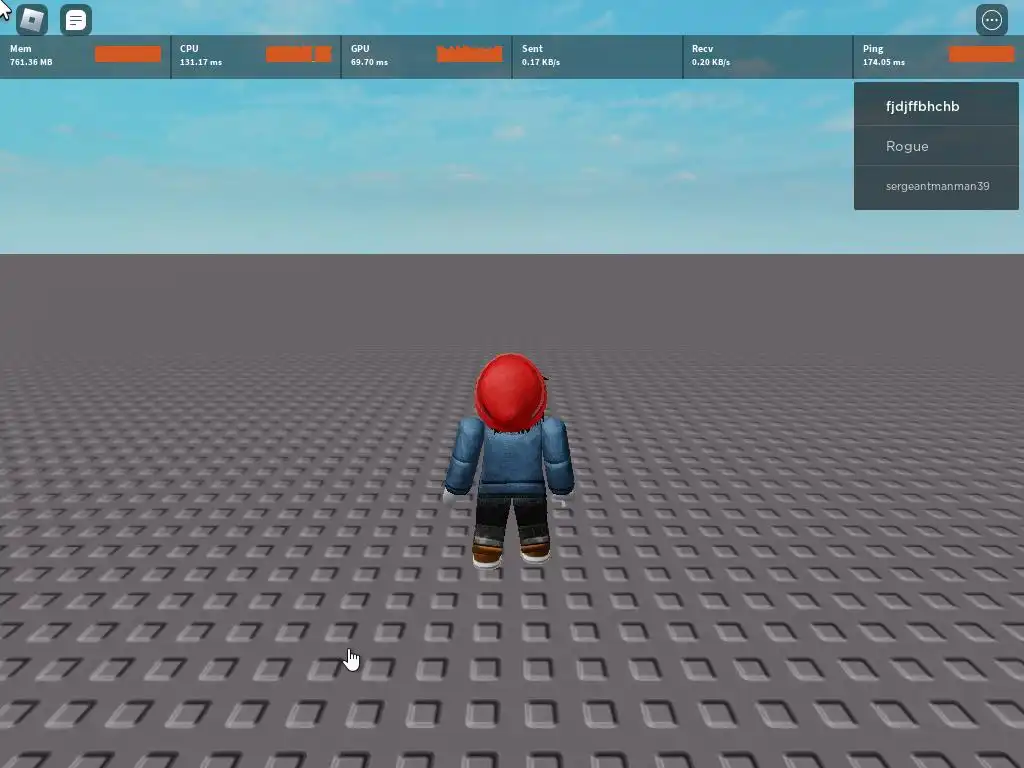Select the Mem performance stat panel

click(85, 57)
